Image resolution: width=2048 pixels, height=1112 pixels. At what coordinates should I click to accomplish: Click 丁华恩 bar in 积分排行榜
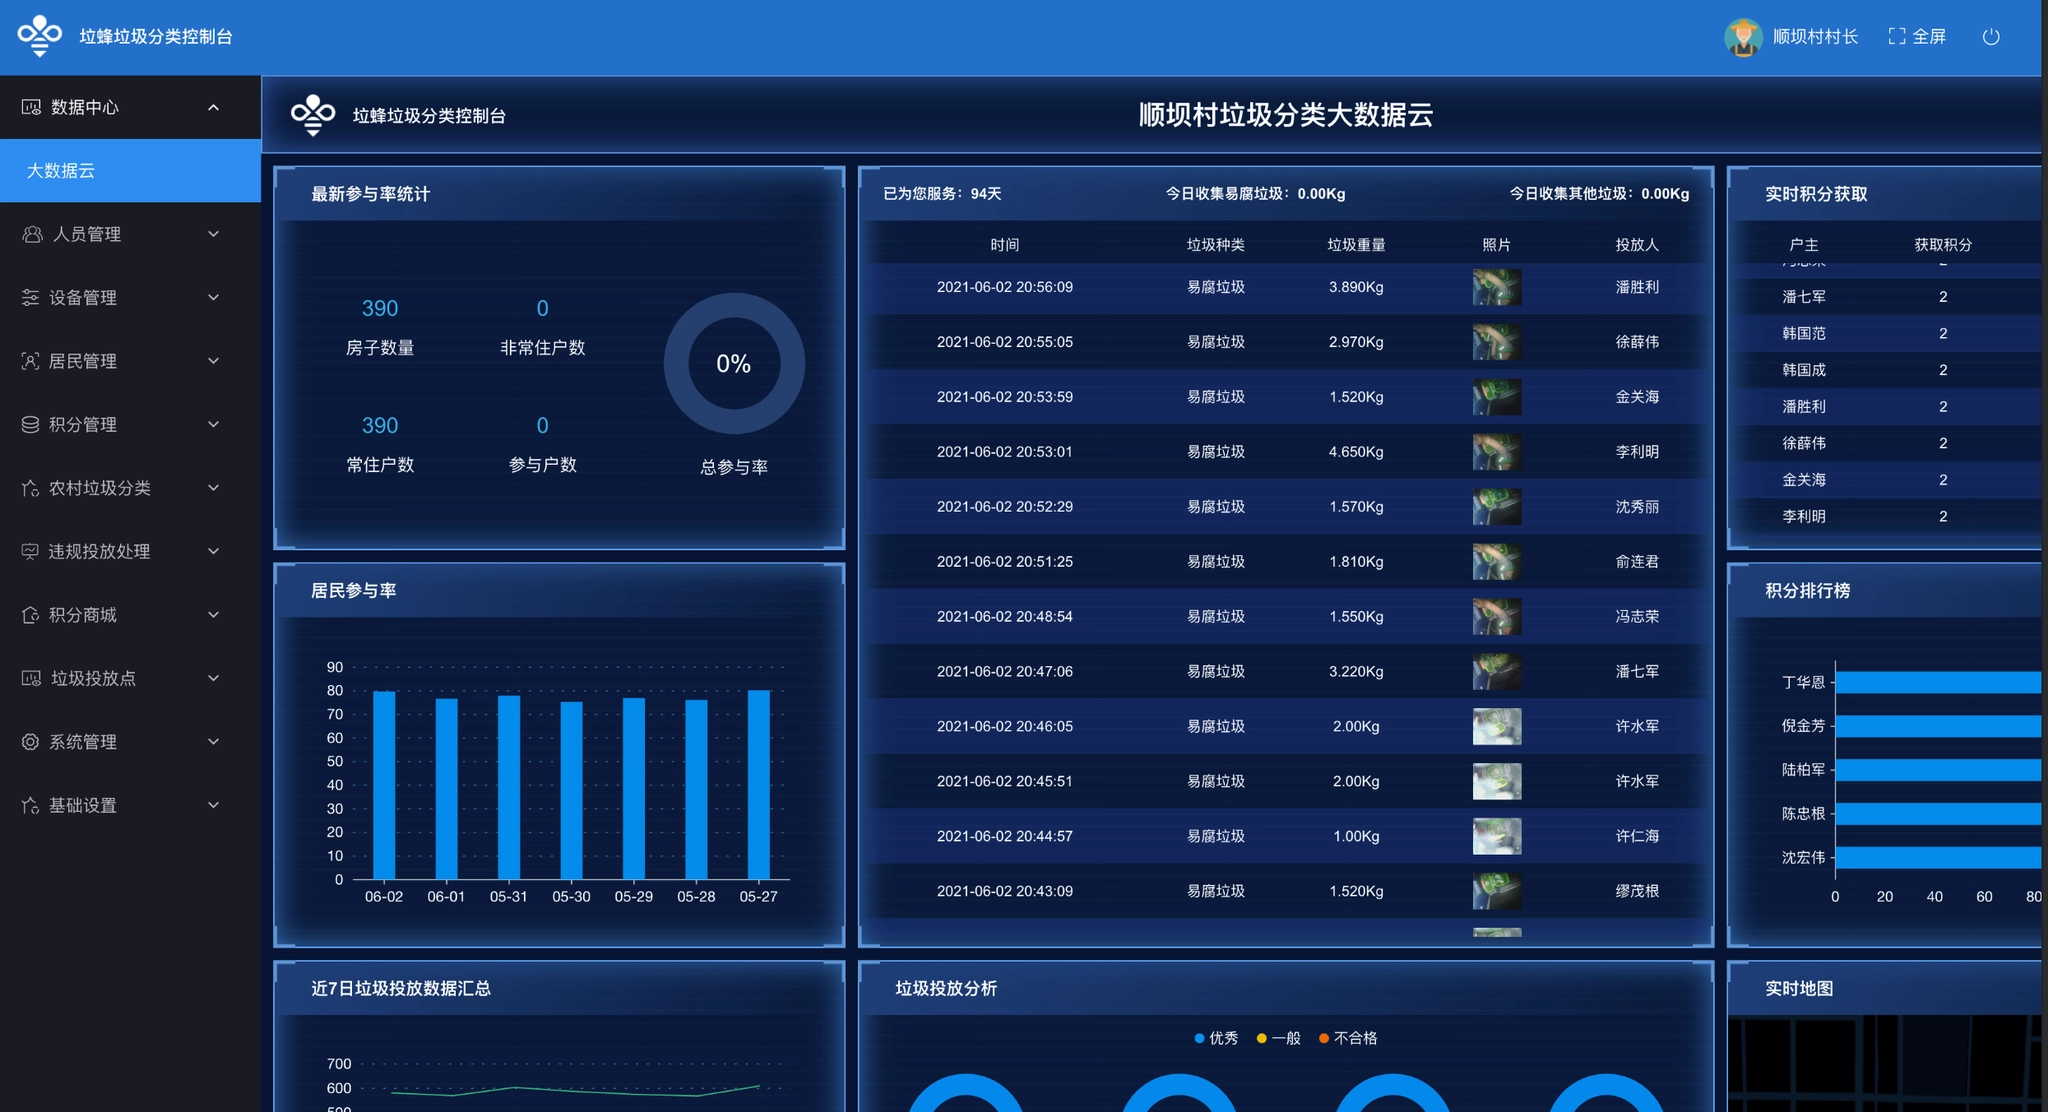[x=1938, y=682]
